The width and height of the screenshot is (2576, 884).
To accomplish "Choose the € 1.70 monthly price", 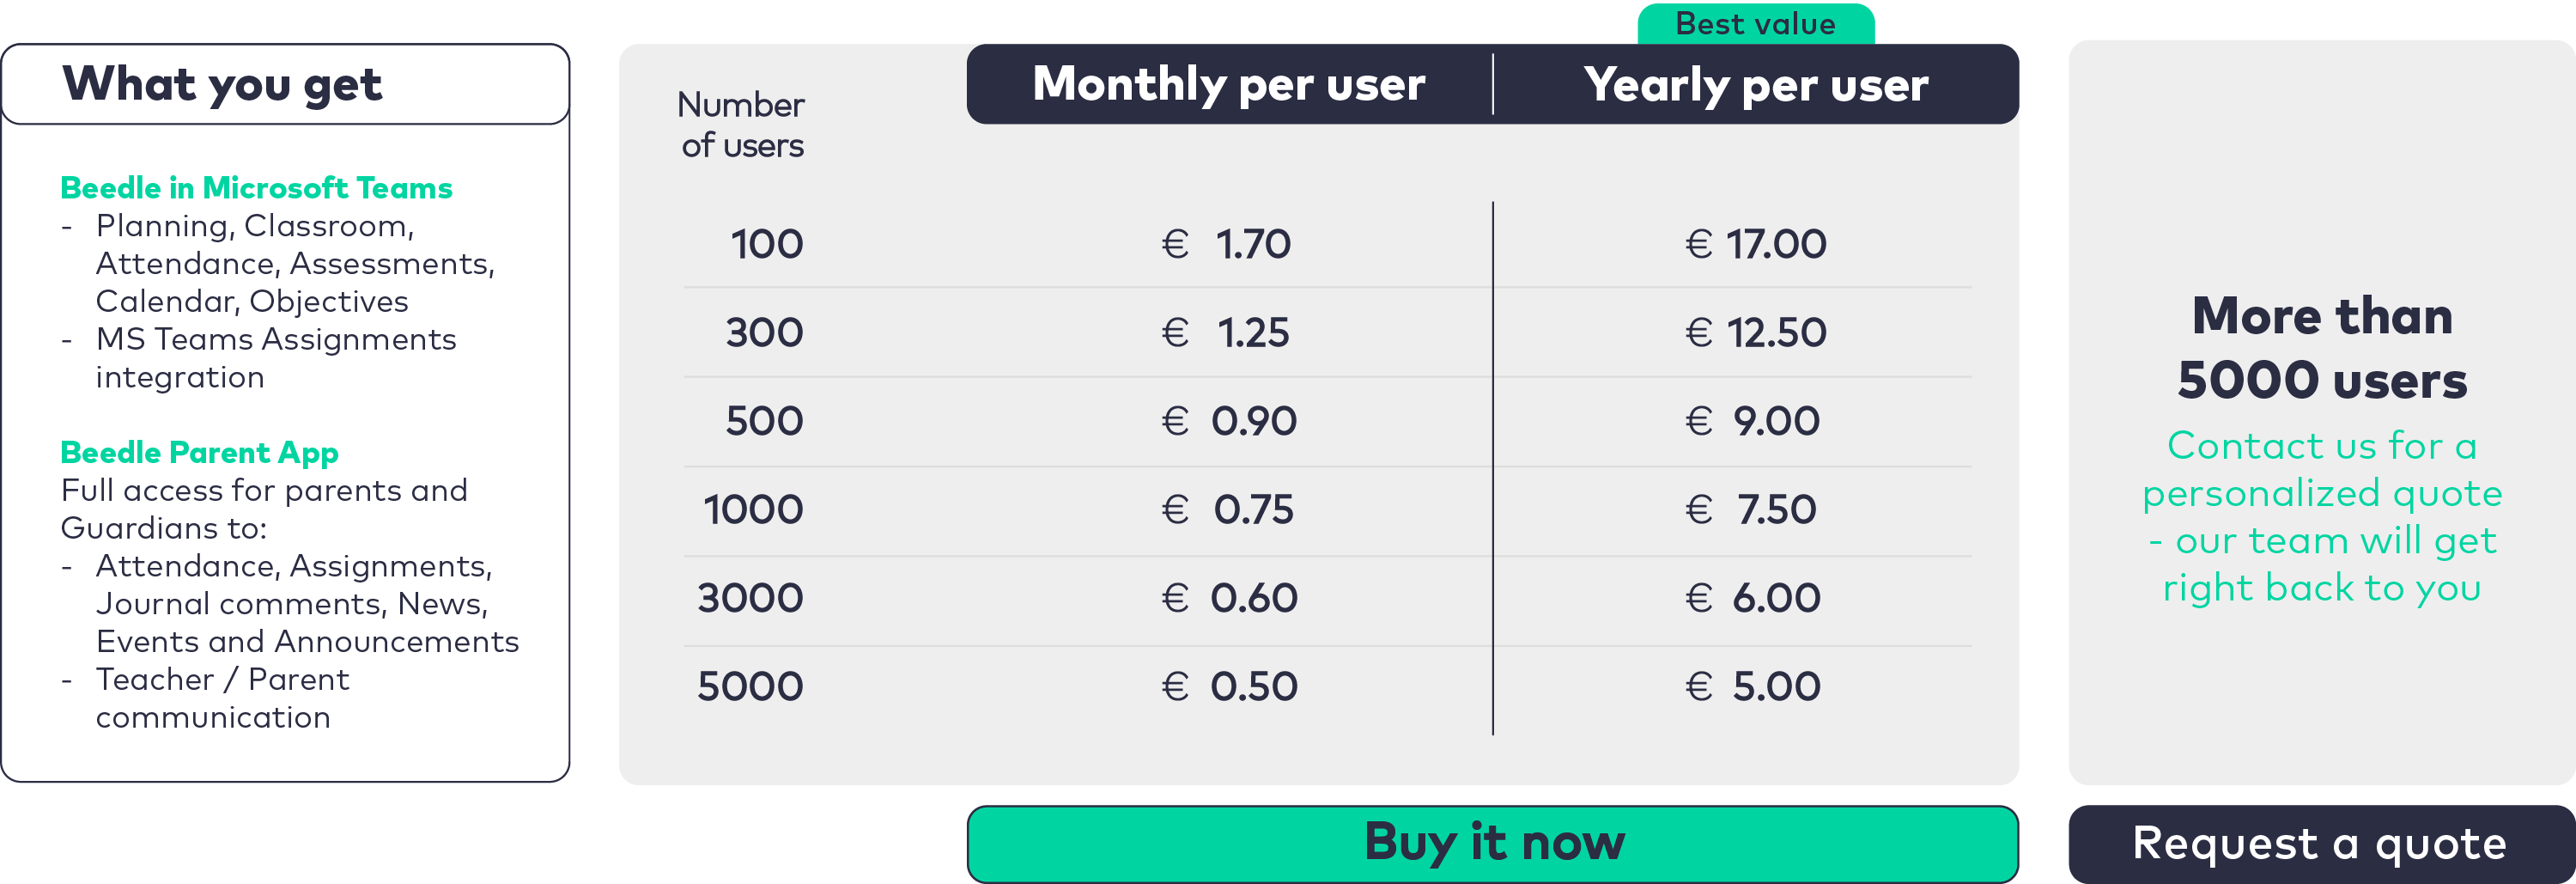I will pos(1227,244).
